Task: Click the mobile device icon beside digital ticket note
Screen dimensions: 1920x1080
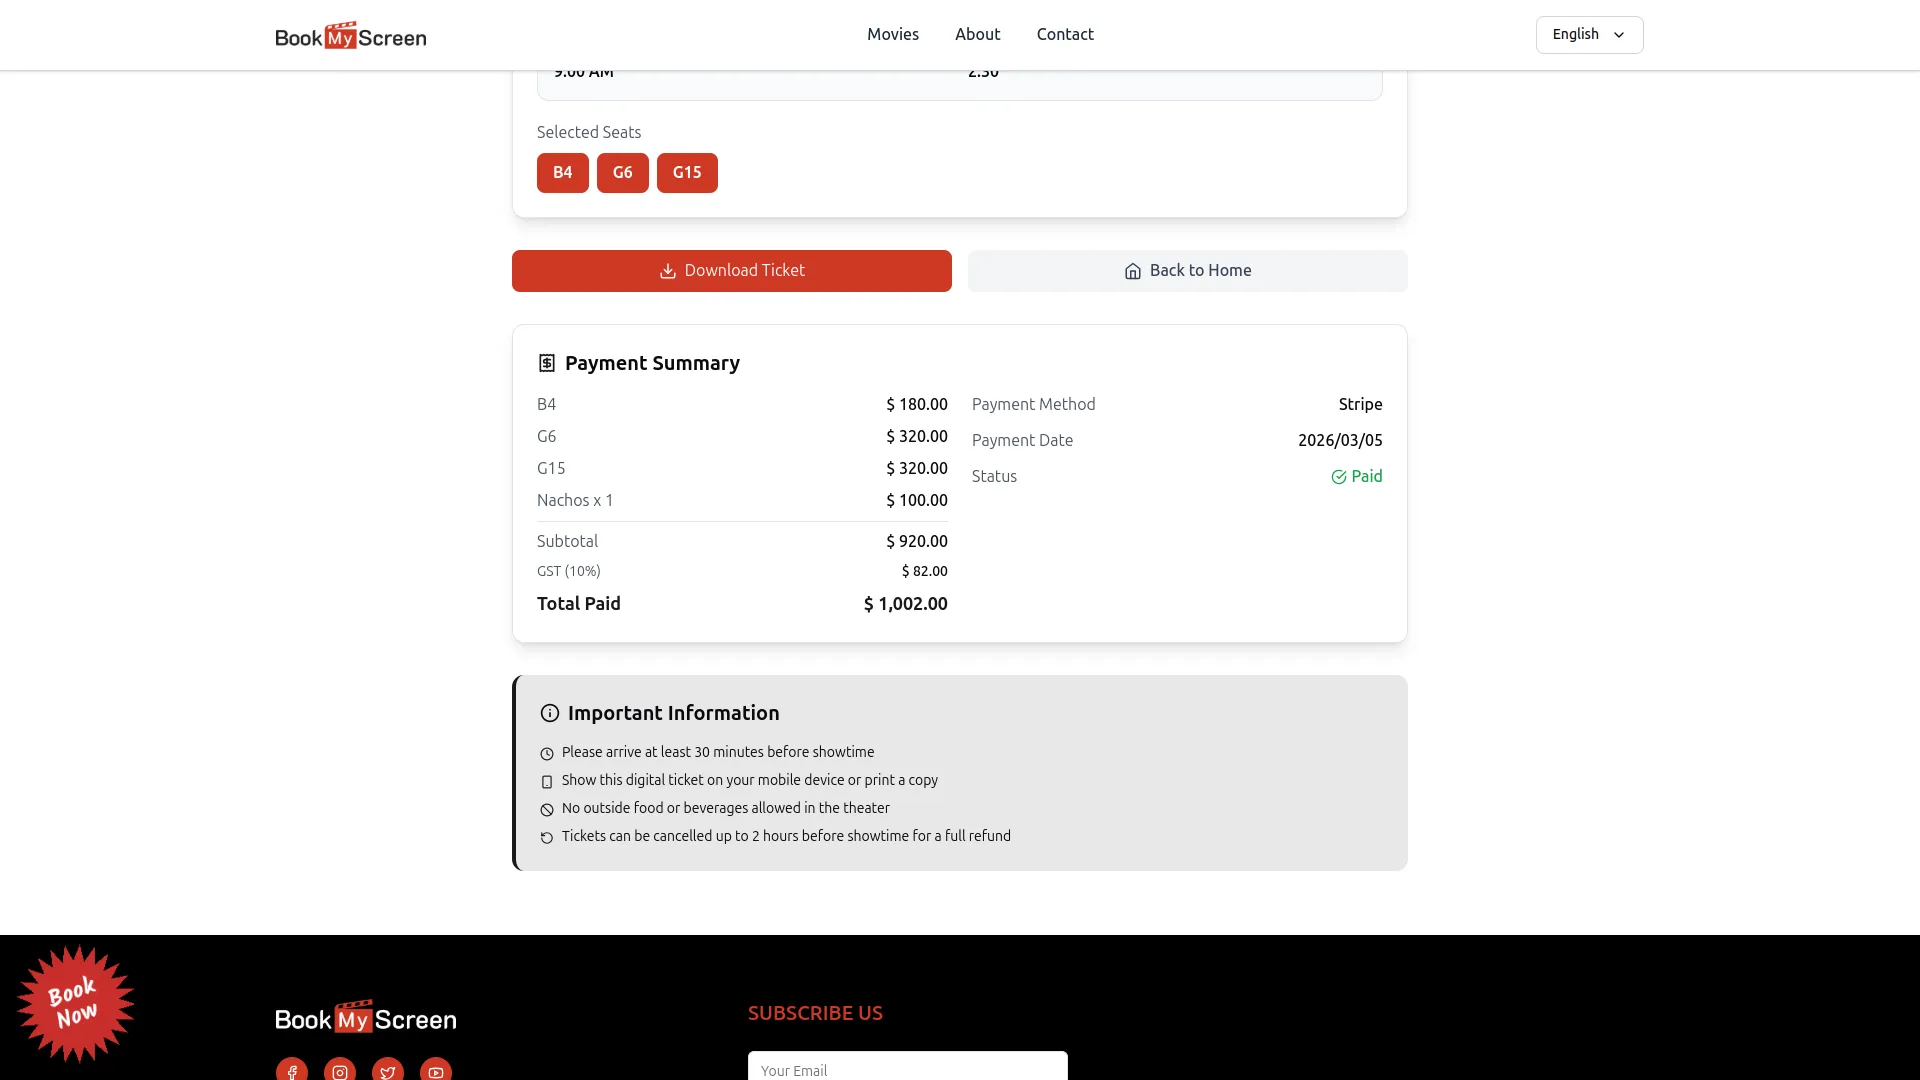Action: pyautogui.click(x=546, y=781)
